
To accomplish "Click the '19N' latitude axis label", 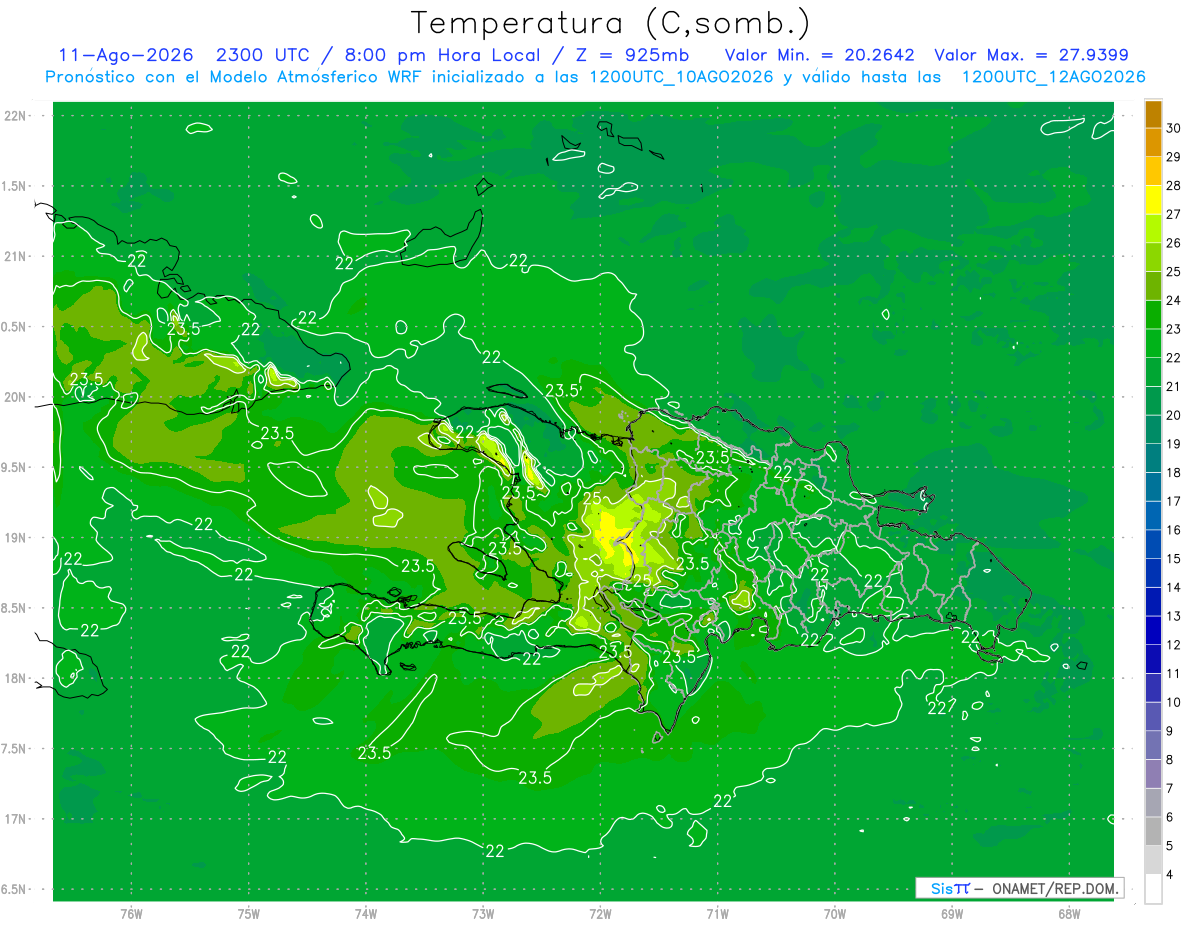I will 15,538.
